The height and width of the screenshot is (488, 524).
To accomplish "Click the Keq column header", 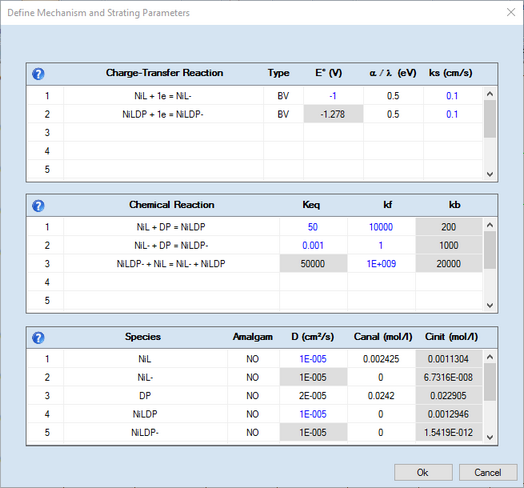I will [311, 205].
